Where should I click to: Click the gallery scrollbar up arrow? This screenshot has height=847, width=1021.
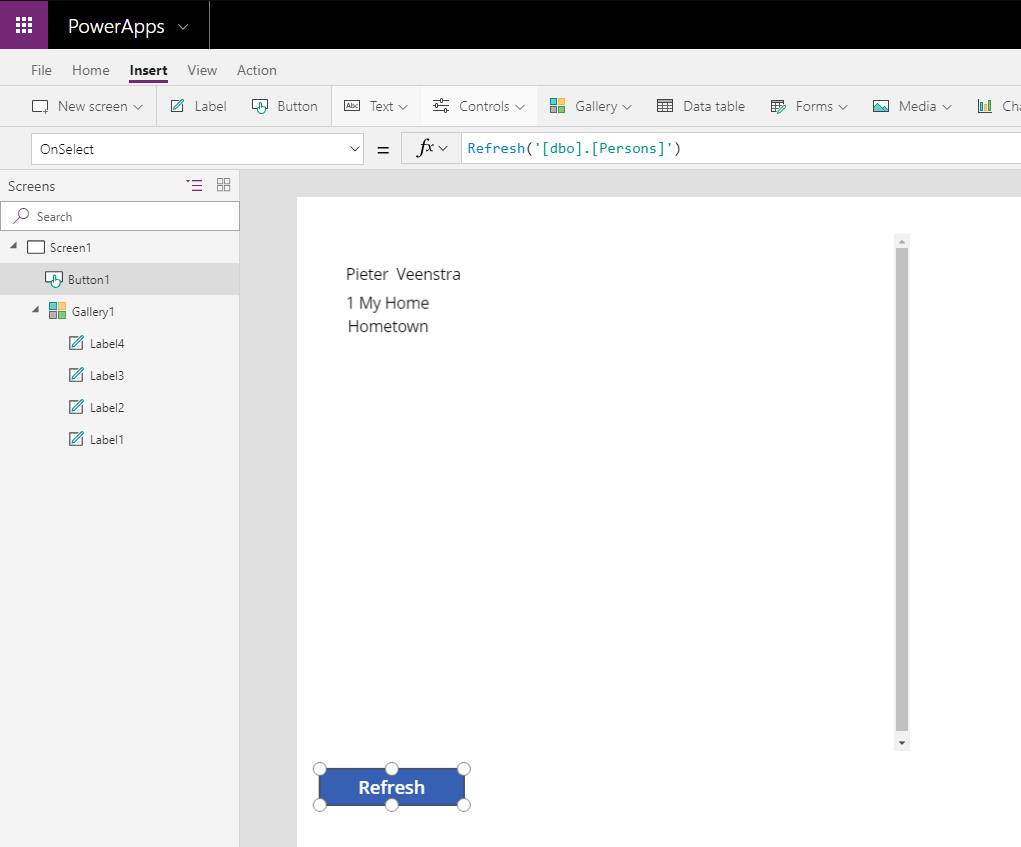coord(902,242)
